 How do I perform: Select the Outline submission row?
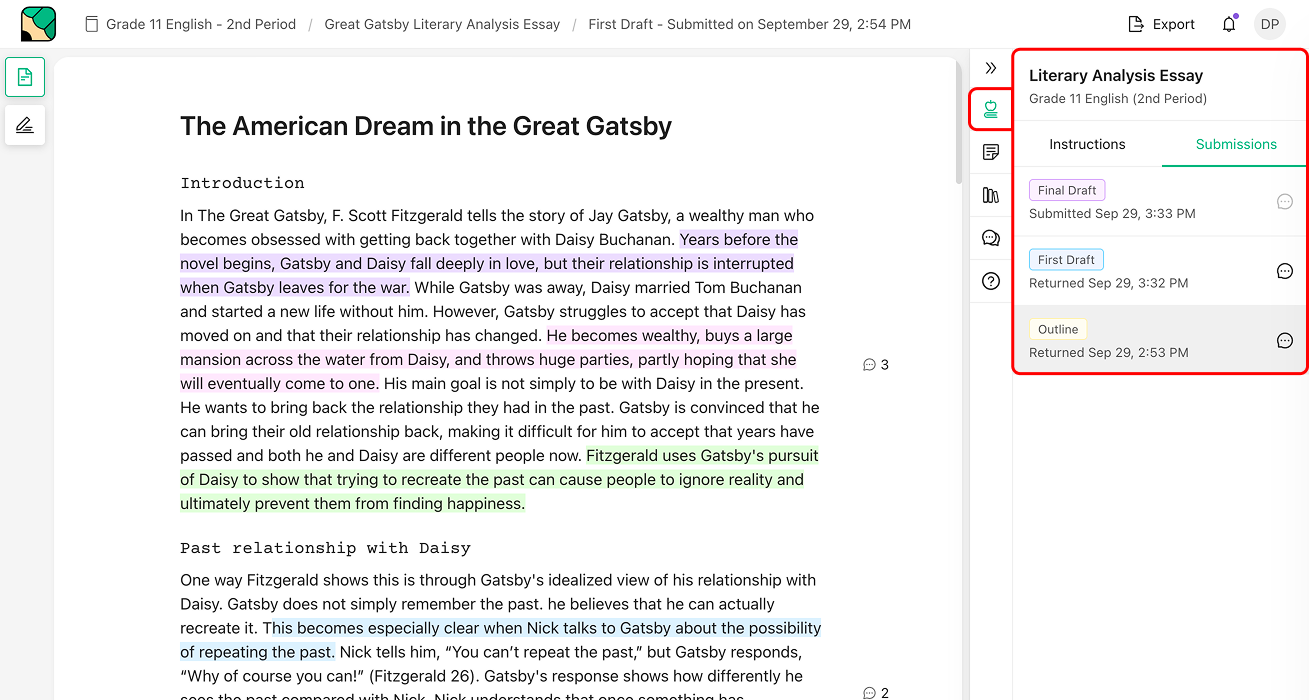pos(1160,340)
